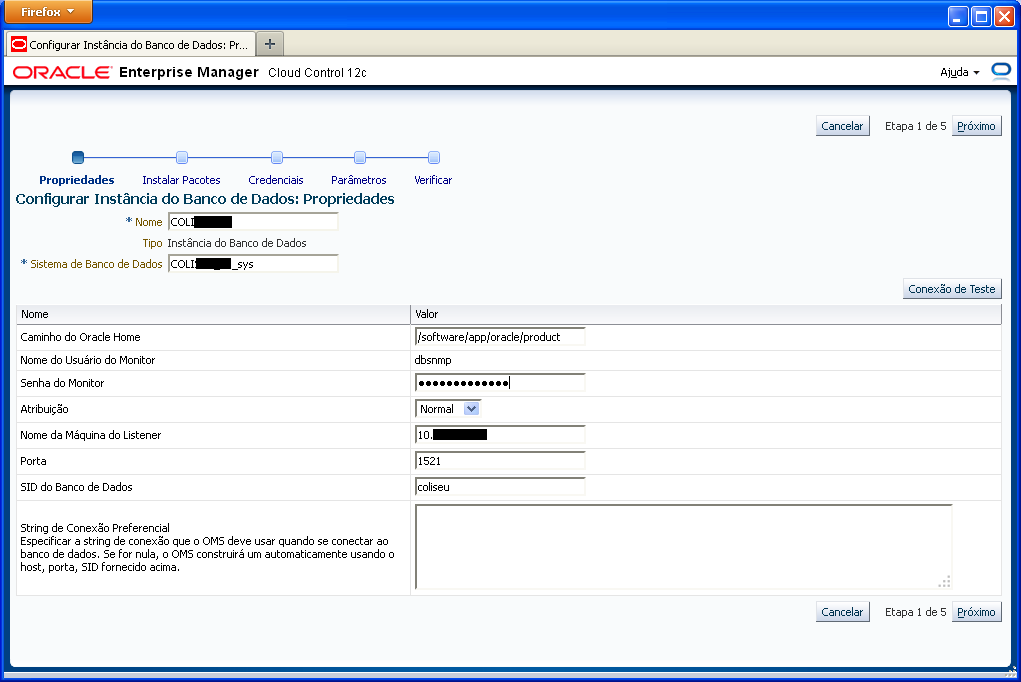Click the SID do Banco de Dados field

(x=500, y=487)
